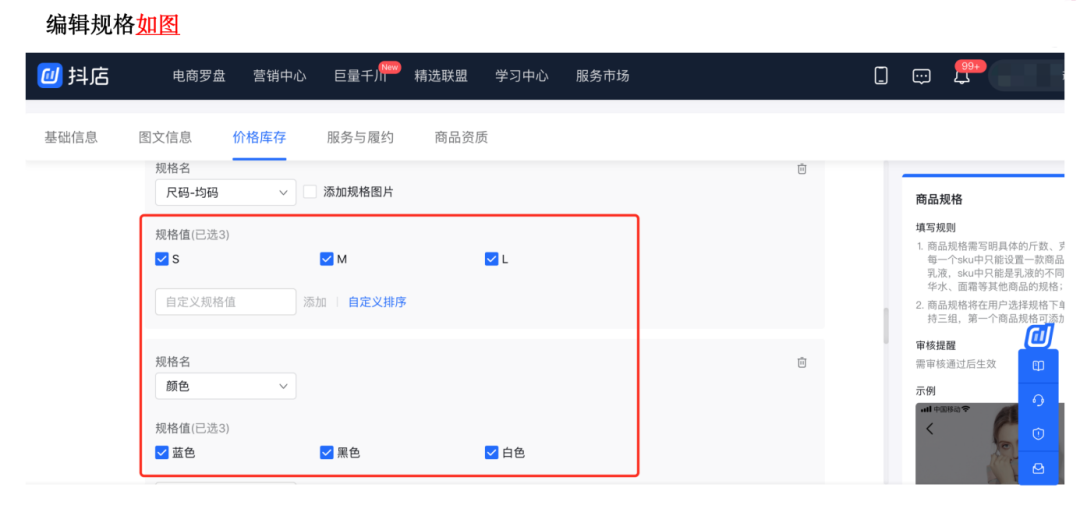Click the 规格值(已选3) label above S M L
1080x523 pixels.
[192, 235]
